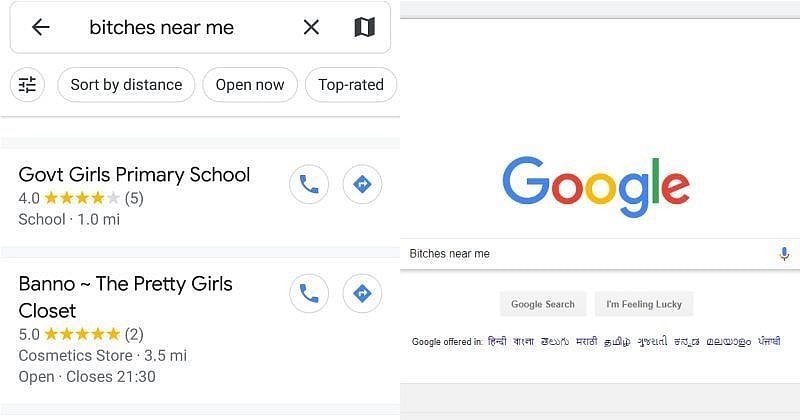800x420 pixels.
Task: Call Govt Girls Primary School
Action: click(x=309, y=185)
